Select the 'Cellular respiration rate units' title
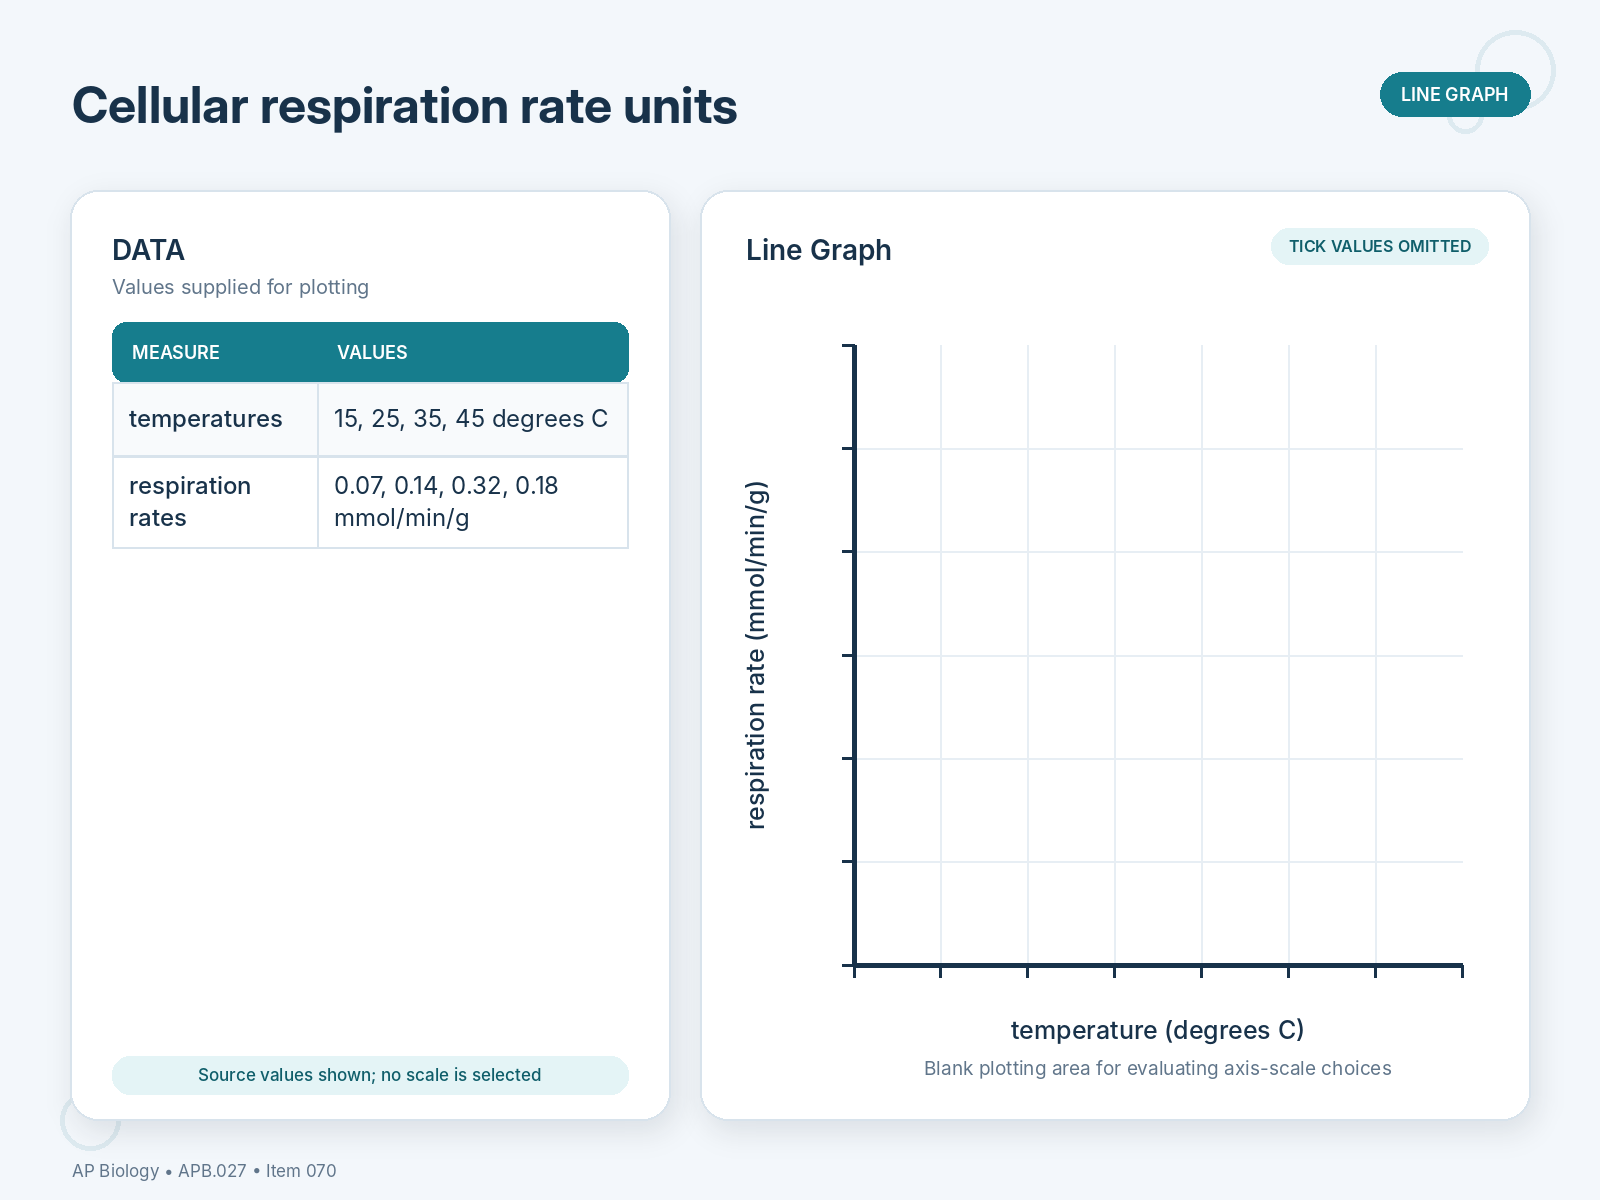The width and height of the screenshot is (1600, 1200). pyautogui.click(x=404, y=106)
